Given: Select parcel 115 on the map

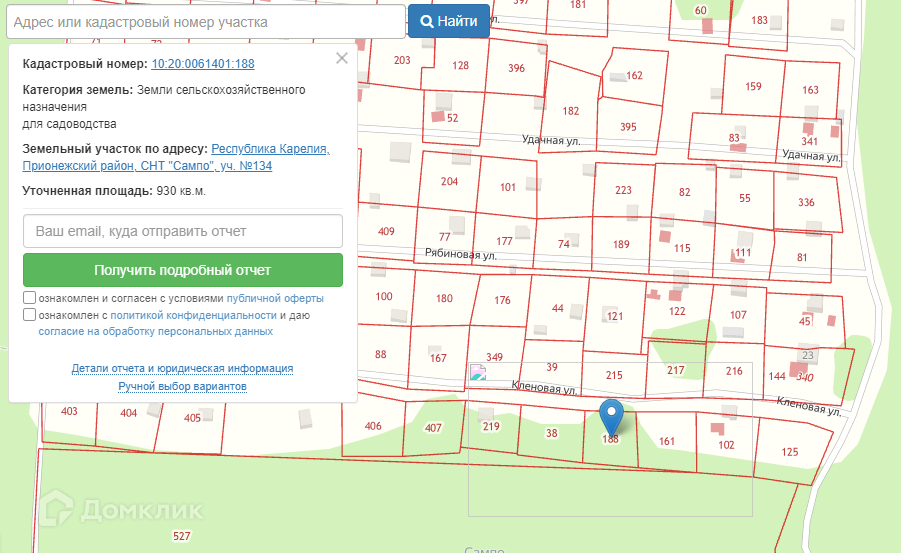Looking at the screenshot, I should tap(682, 248).
